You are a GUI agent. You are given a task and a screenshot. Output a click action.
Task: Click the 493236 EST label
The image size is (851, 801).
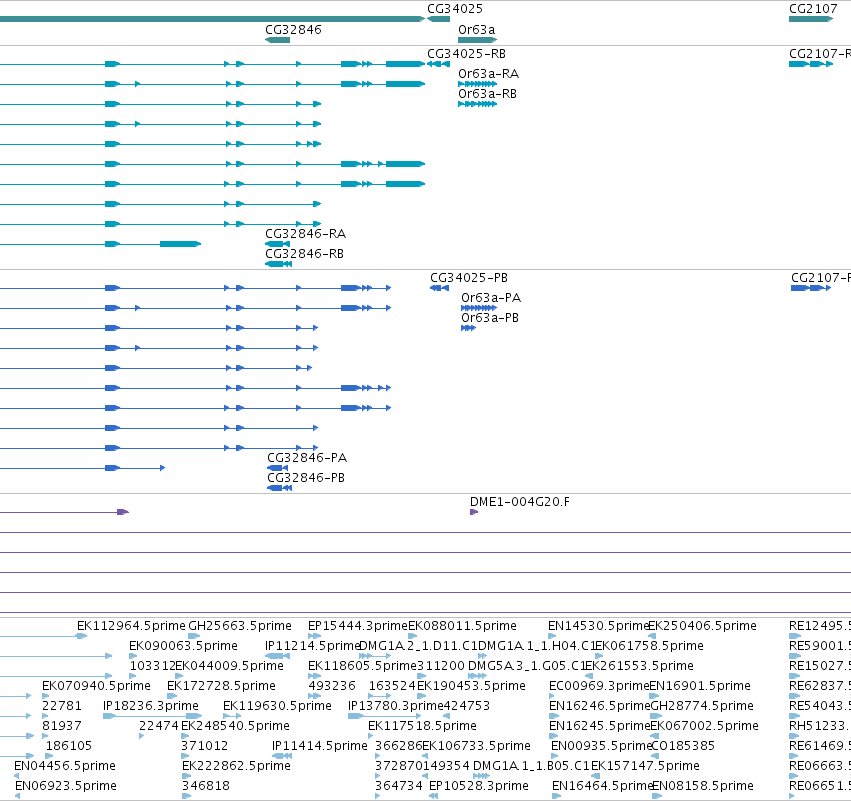click(332, 686)
